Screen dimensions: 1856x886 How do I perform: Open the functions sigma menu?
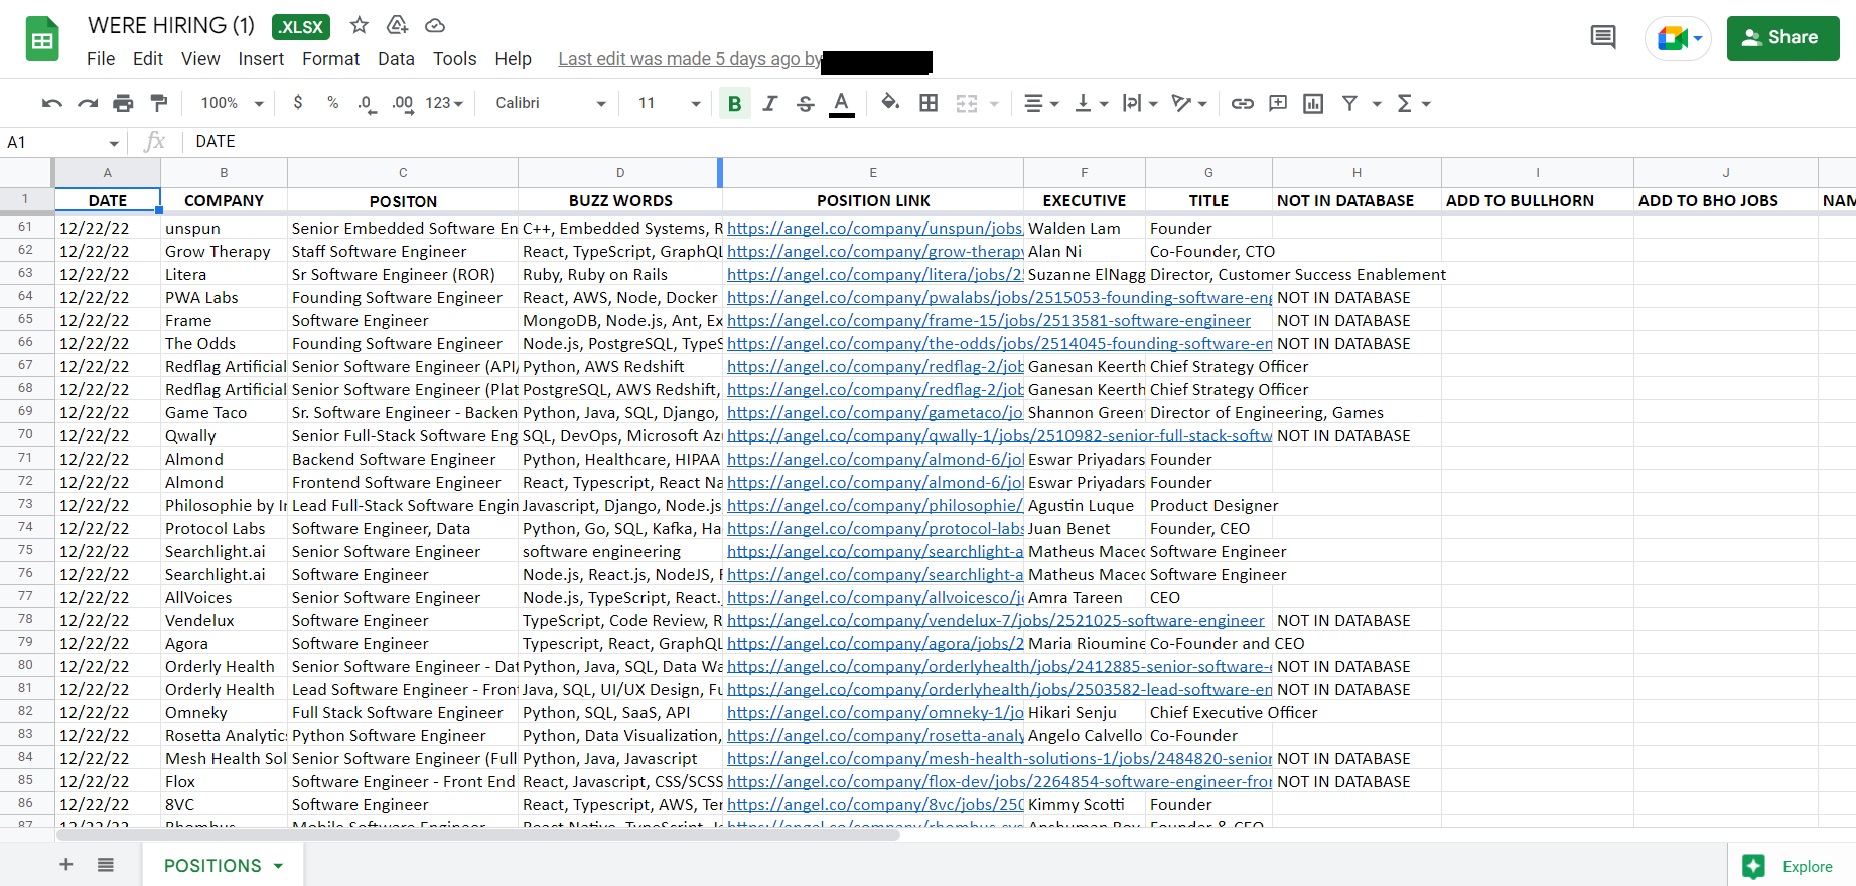pyautogui.click(x=1413, y=103)
